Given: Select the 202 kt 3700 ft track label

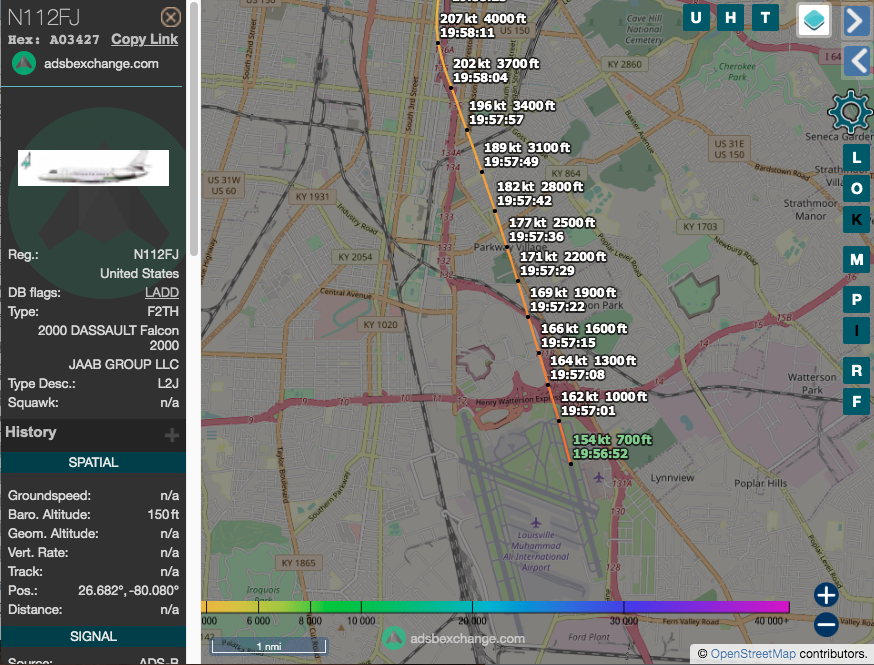Looking at the screenshot, I should point(496,71).
